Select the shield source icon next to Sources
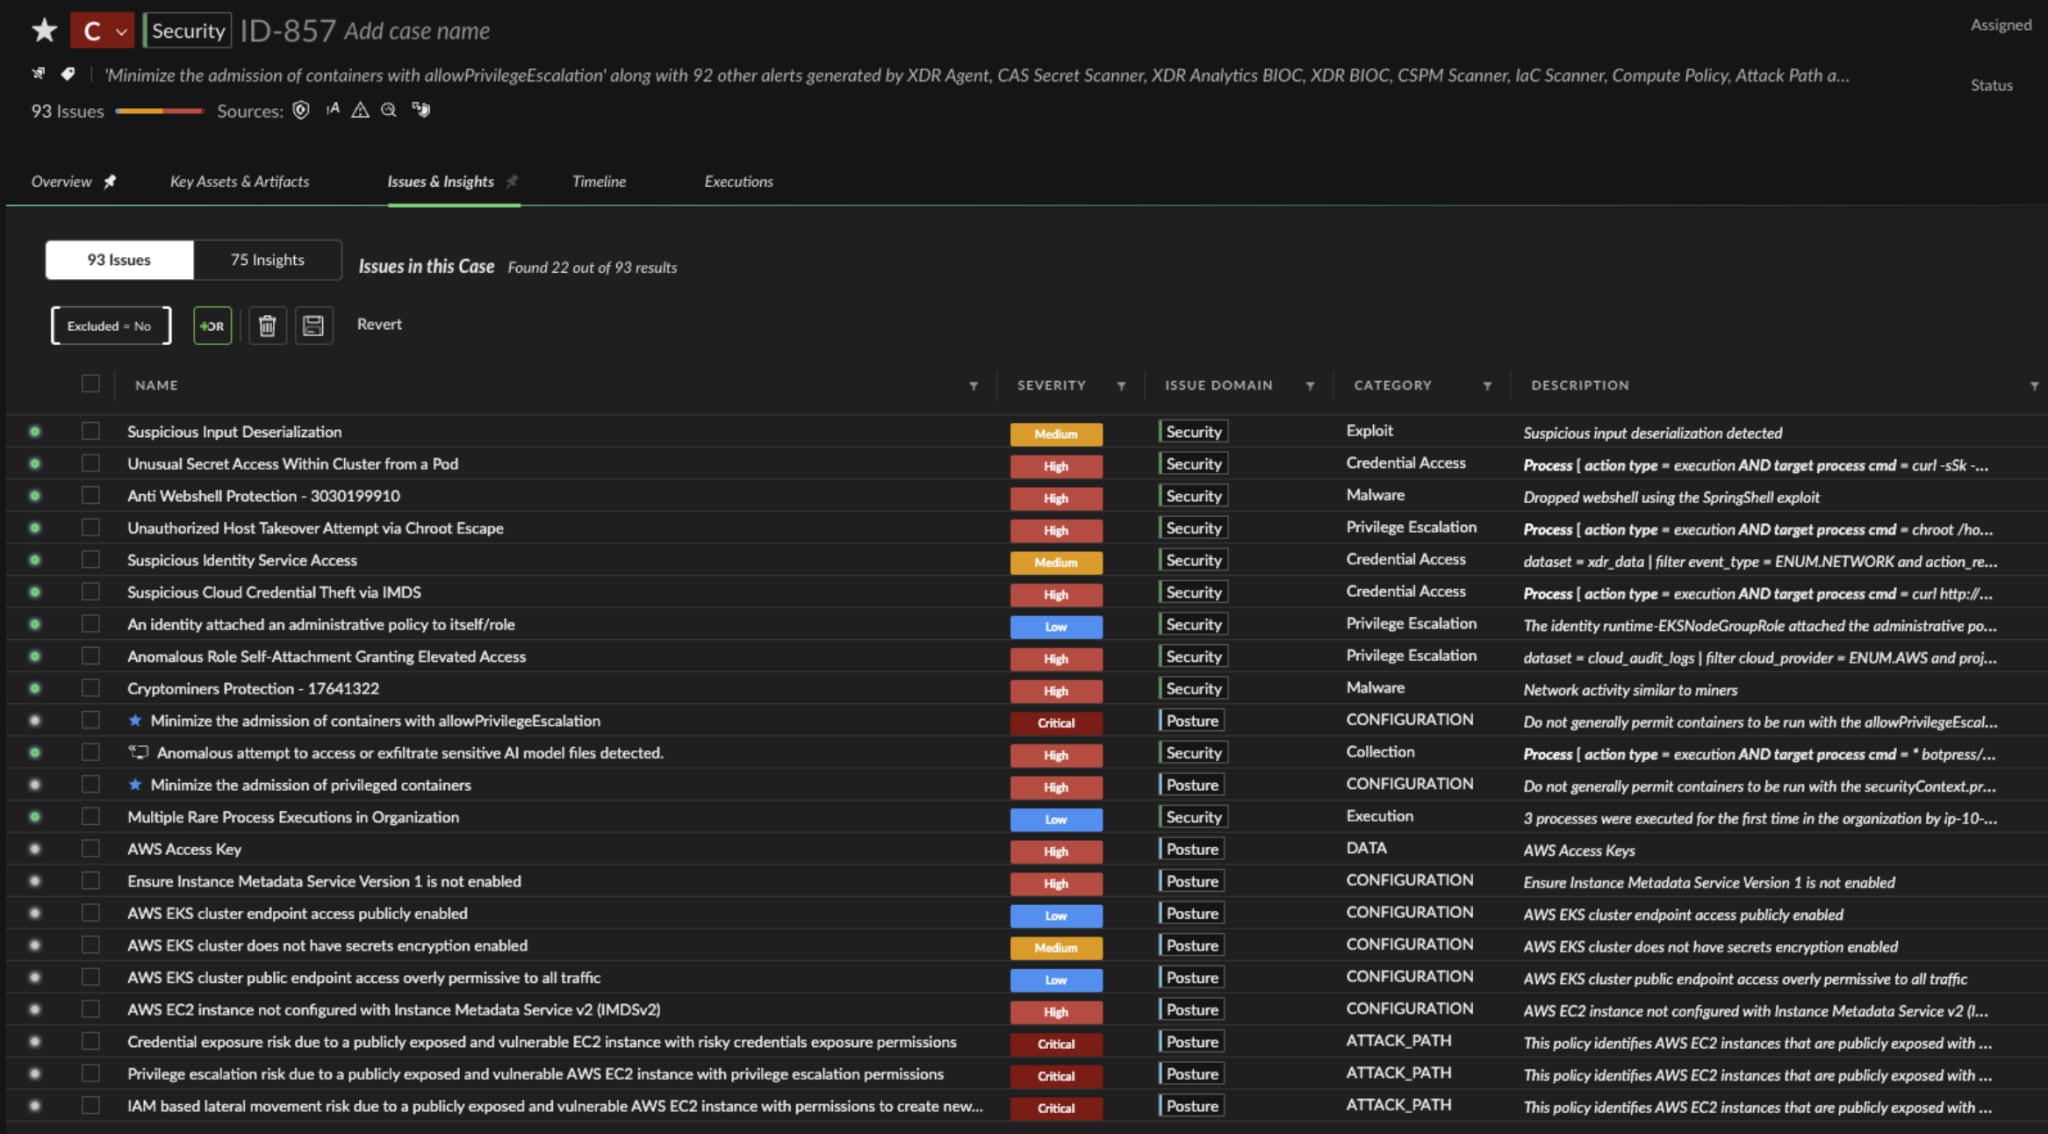The width and height of the screenshot is (2048, 1134). tap(301, 110)
